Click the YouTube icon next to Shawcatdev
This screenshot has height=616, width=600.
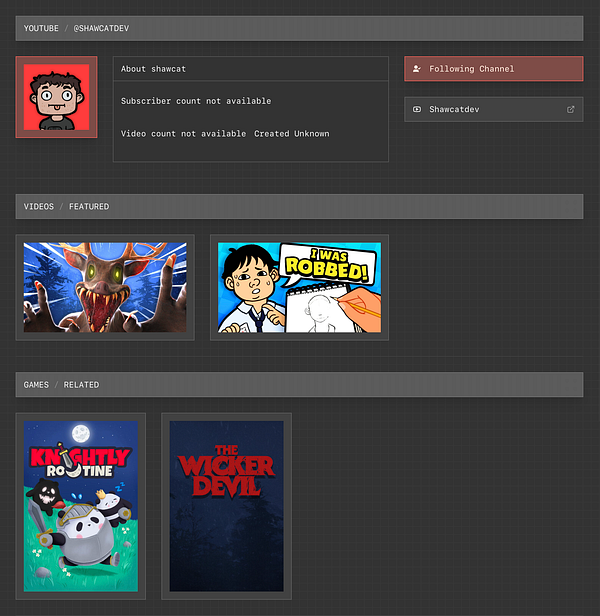point(417,109)
